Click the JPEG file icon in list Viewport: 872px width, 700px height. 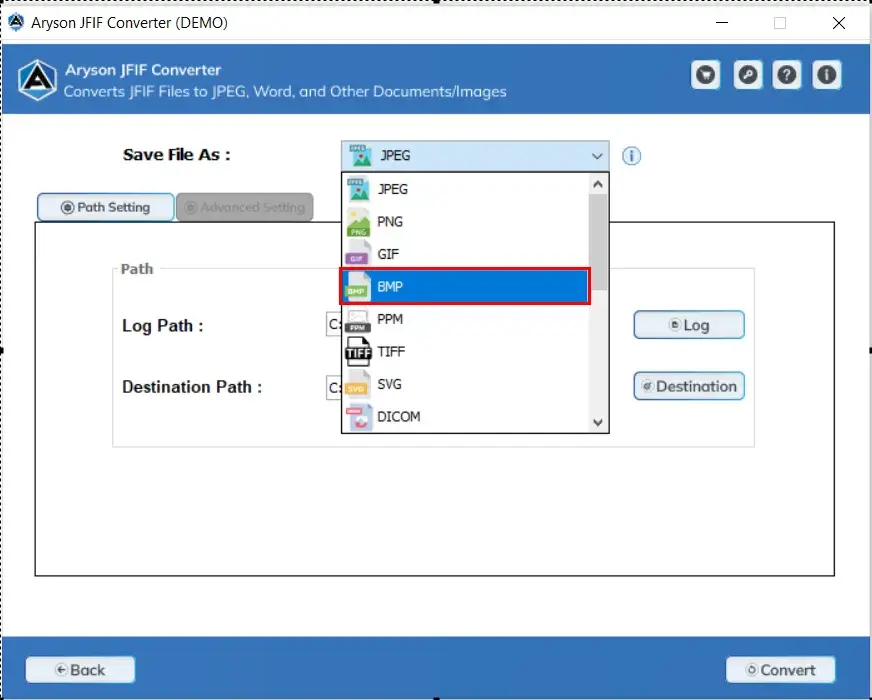tap(359, 189)
